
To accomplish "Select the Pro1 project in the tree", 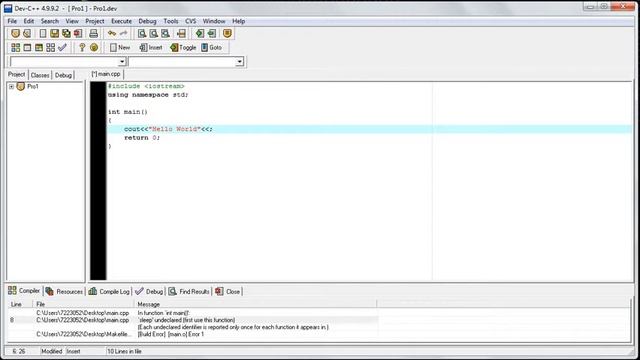I will click(33, 87).
